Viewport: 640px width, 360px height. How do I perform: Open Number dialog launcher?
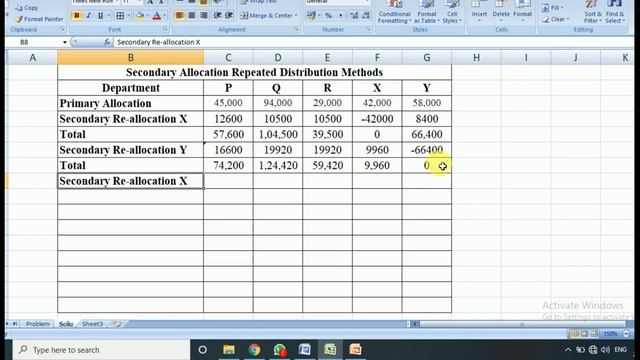click(x=369, y=29)
